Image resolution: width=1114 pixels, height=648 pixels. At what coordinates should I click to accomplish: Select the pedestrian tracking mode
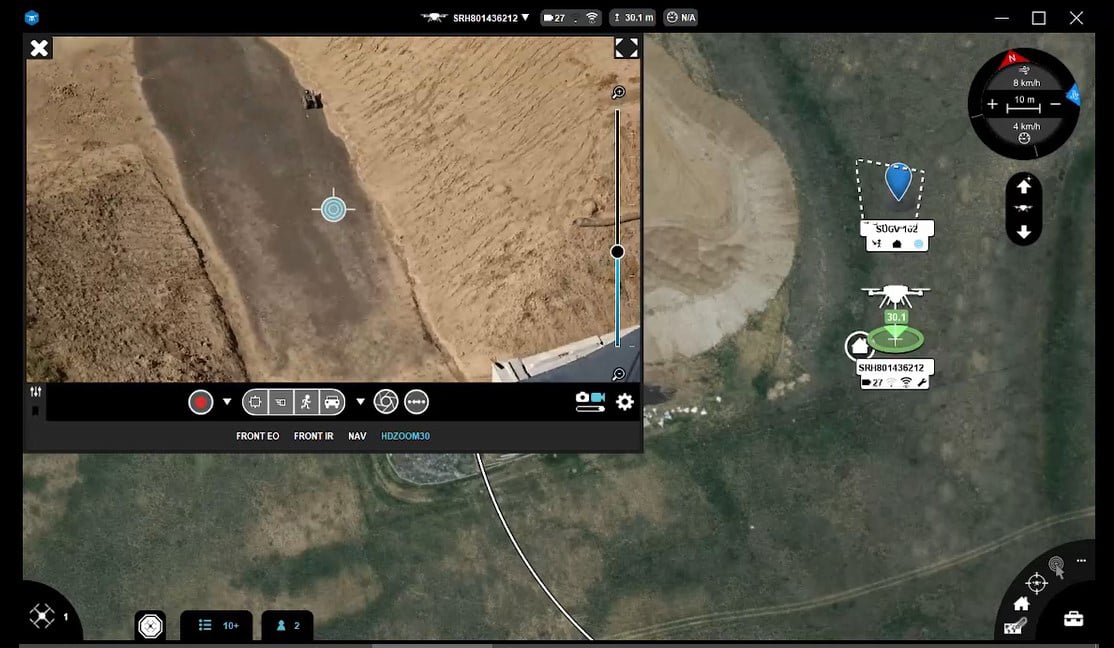(x=306, y=402)
